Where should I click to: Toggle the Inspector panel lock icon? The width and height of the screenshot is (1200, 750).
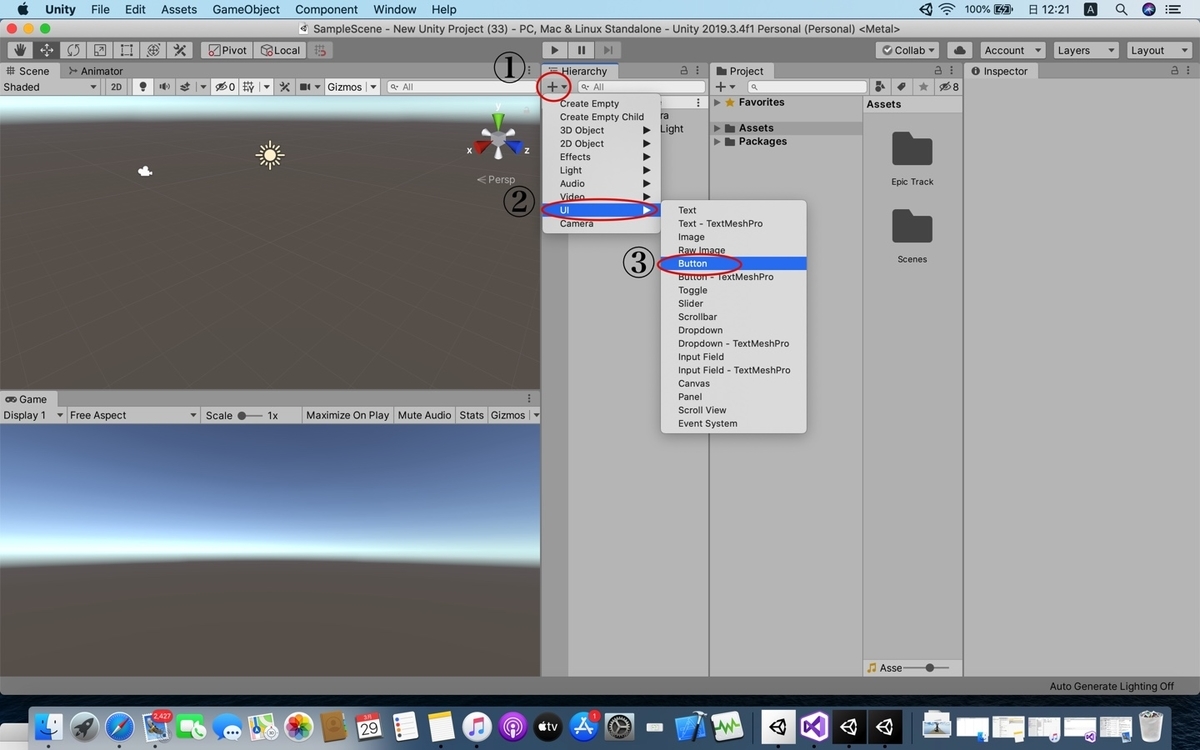click(1177, 71)
